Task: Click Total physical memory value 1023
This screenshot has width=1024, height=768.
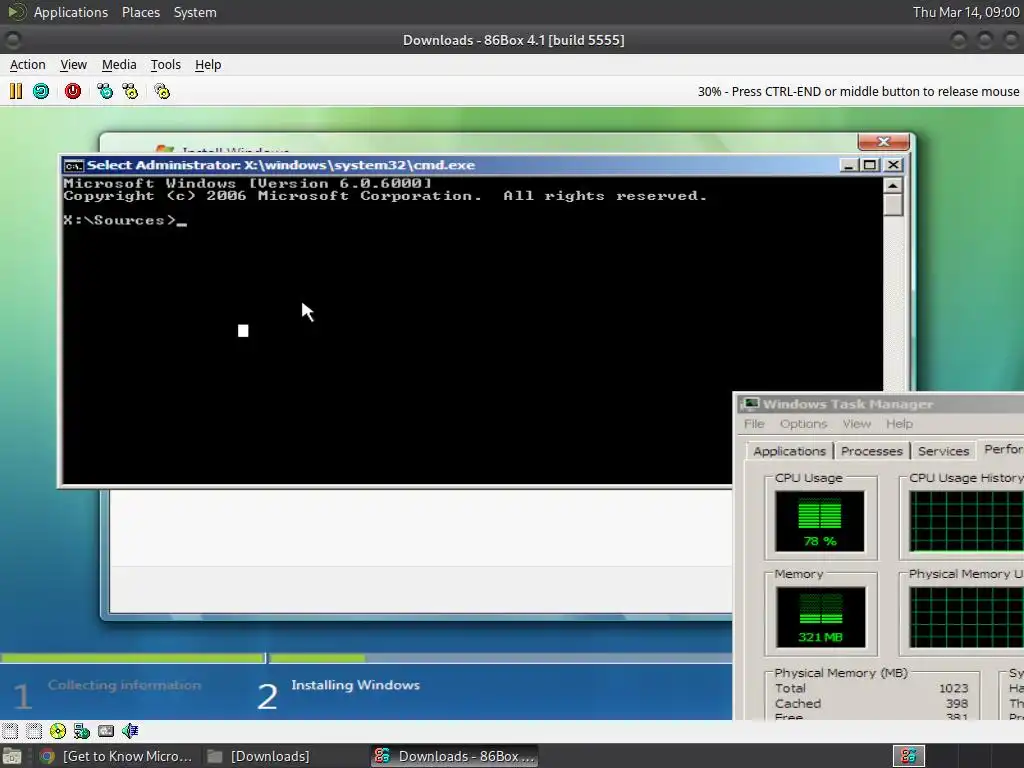Action: 953,688
